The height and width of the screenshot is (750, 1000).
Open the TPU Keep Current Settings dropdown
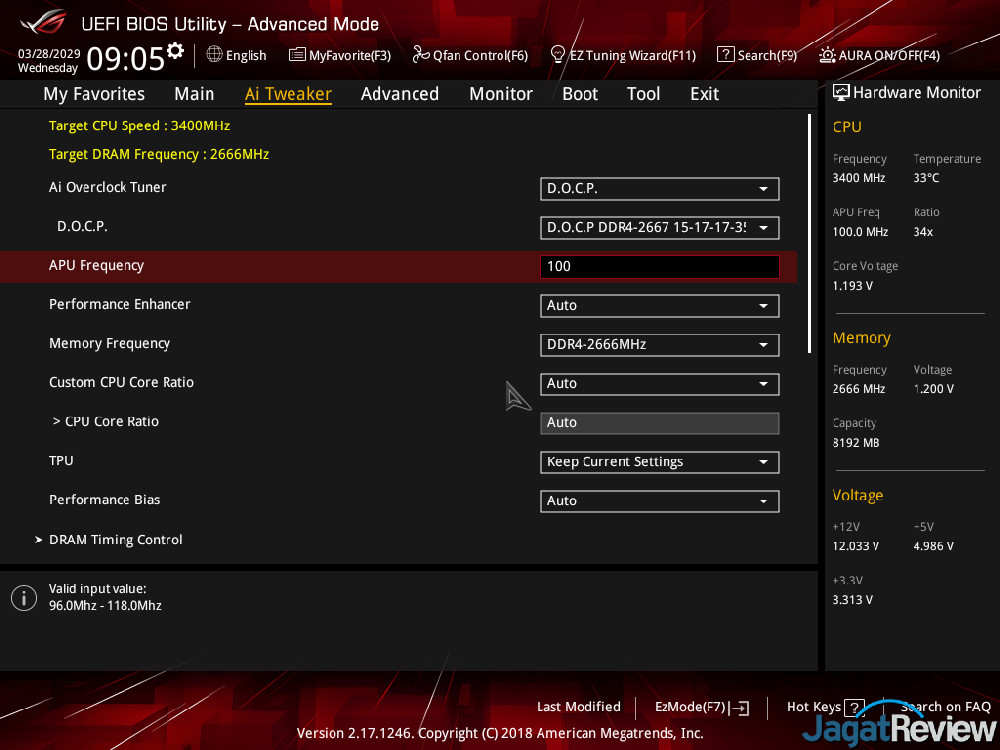(x=659, y=462)
